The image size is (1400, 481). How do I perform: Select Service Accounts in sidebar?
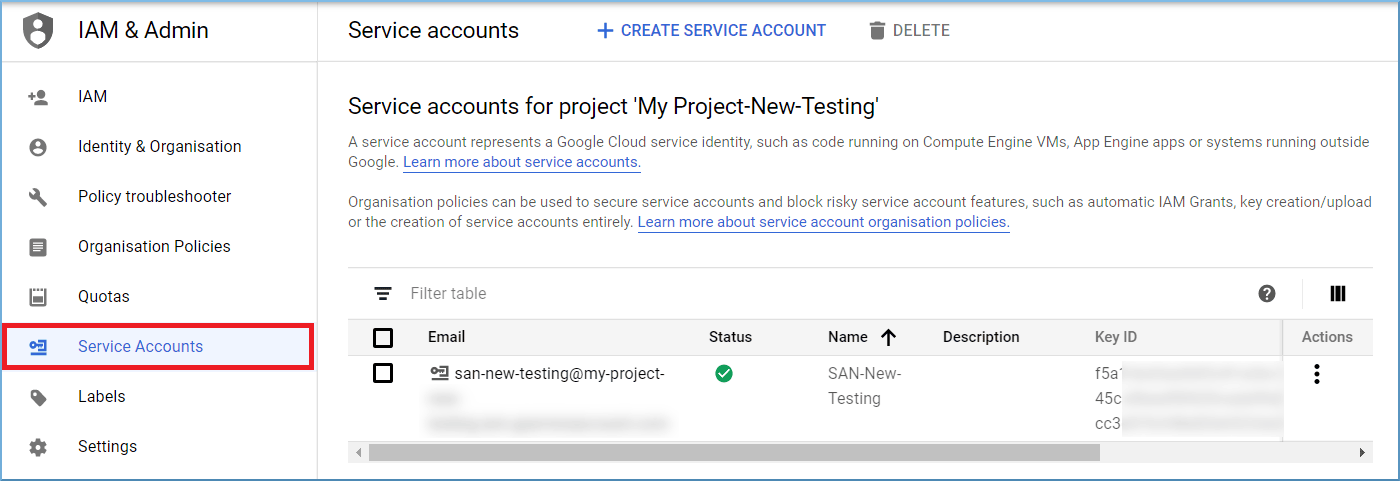tap(159, 347)
